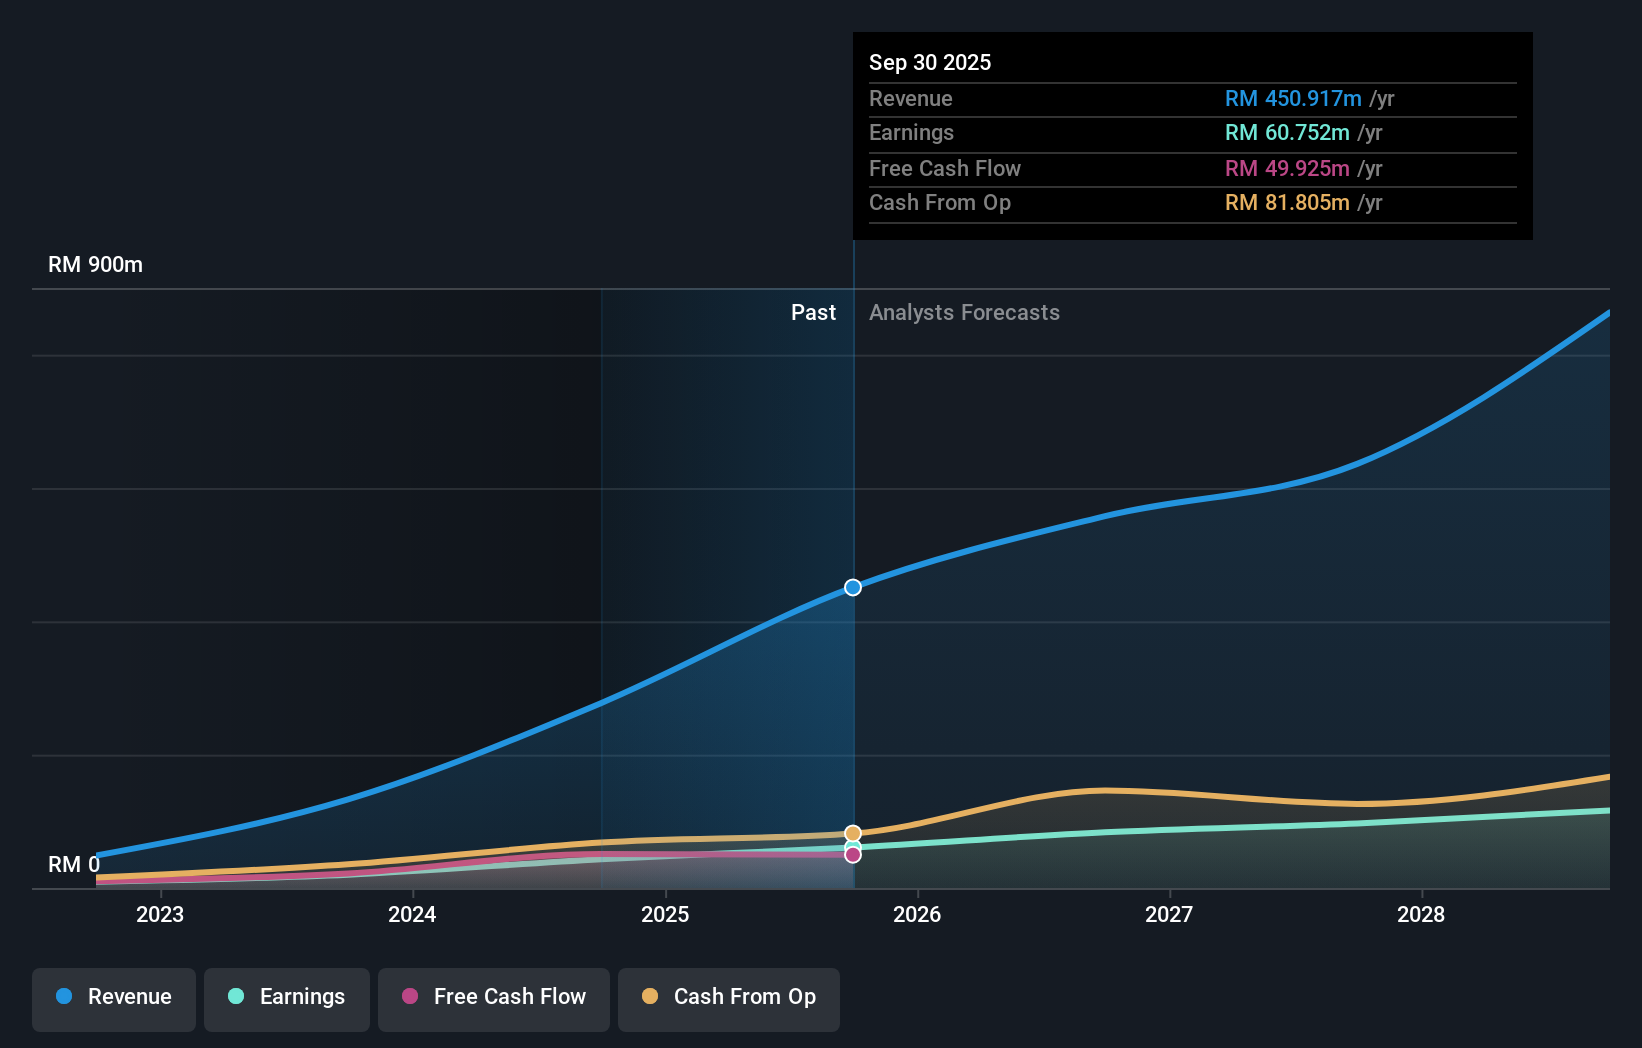Select the blue Revenue data point marker
Viewport: 1642px width, 1048px height.
(852, 587)
